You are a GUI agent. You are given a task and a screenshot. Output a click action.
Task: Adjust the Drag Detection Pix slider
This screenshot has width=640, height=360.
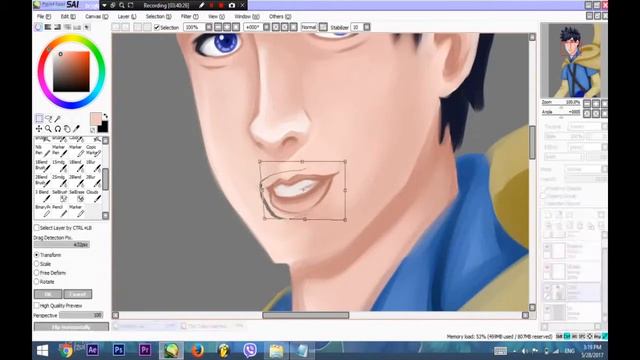62,244
